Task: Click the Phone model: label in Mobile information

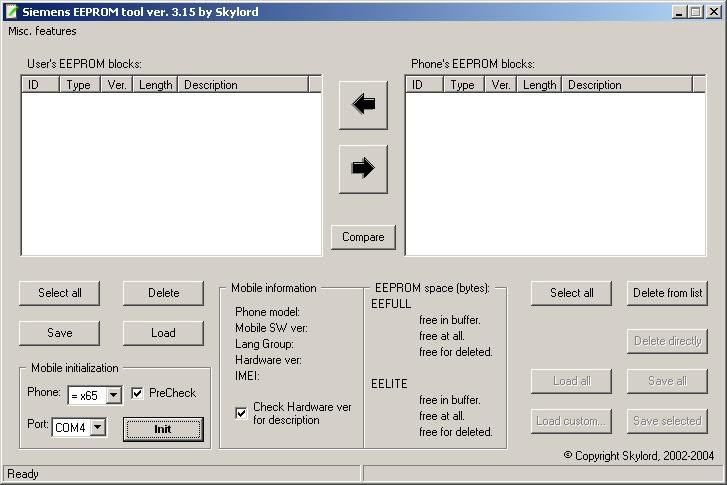Action: [x=268, y=312]
